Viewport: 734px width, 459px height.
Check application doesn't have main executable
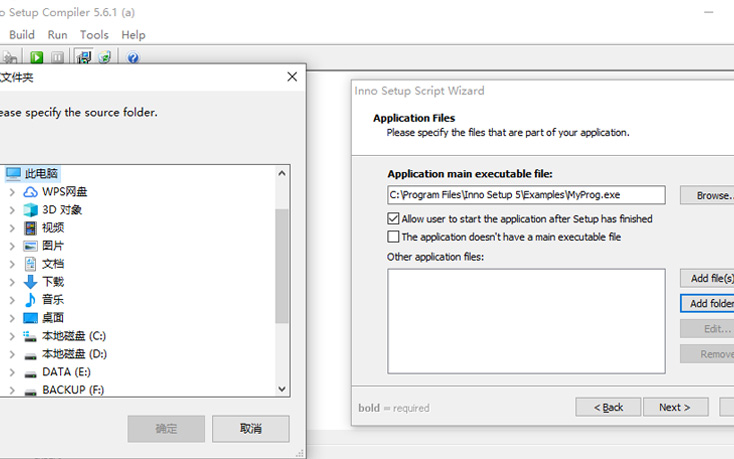tap(393, 237)
